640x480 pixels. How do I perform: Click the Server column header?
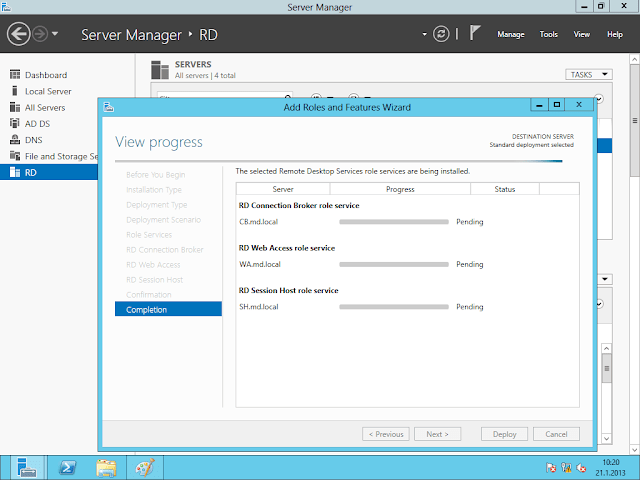pyautogui.click(x=282, y=188)
